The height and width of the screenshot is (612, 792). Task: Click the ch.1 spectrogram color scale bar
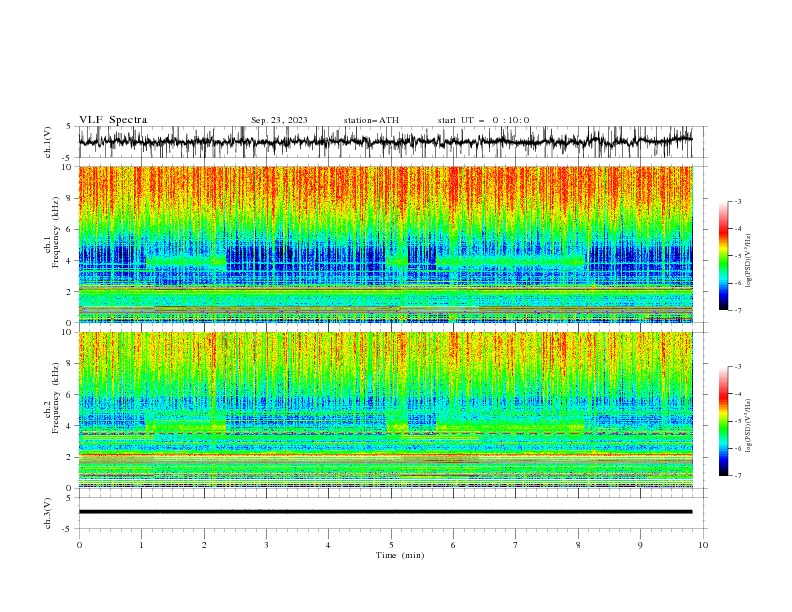(723, 256)
